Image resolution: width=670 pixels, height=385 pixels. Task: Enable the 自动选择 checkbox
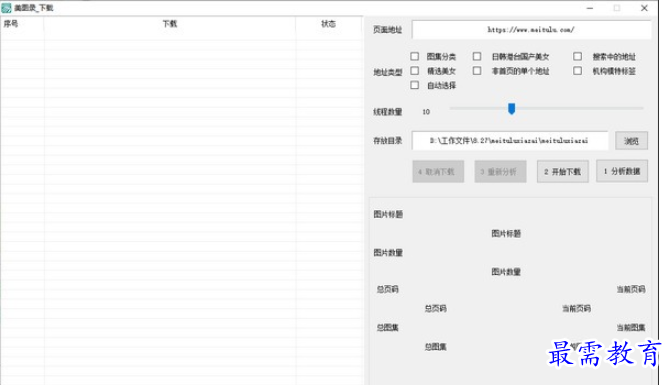pyautogui.click(x=414, y=85)
